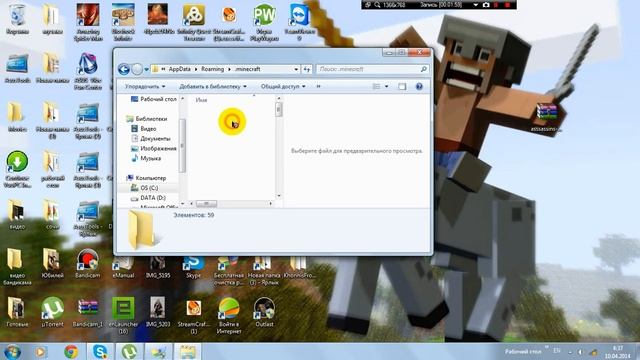Select the OS (C:) drive

click(144, 188)
